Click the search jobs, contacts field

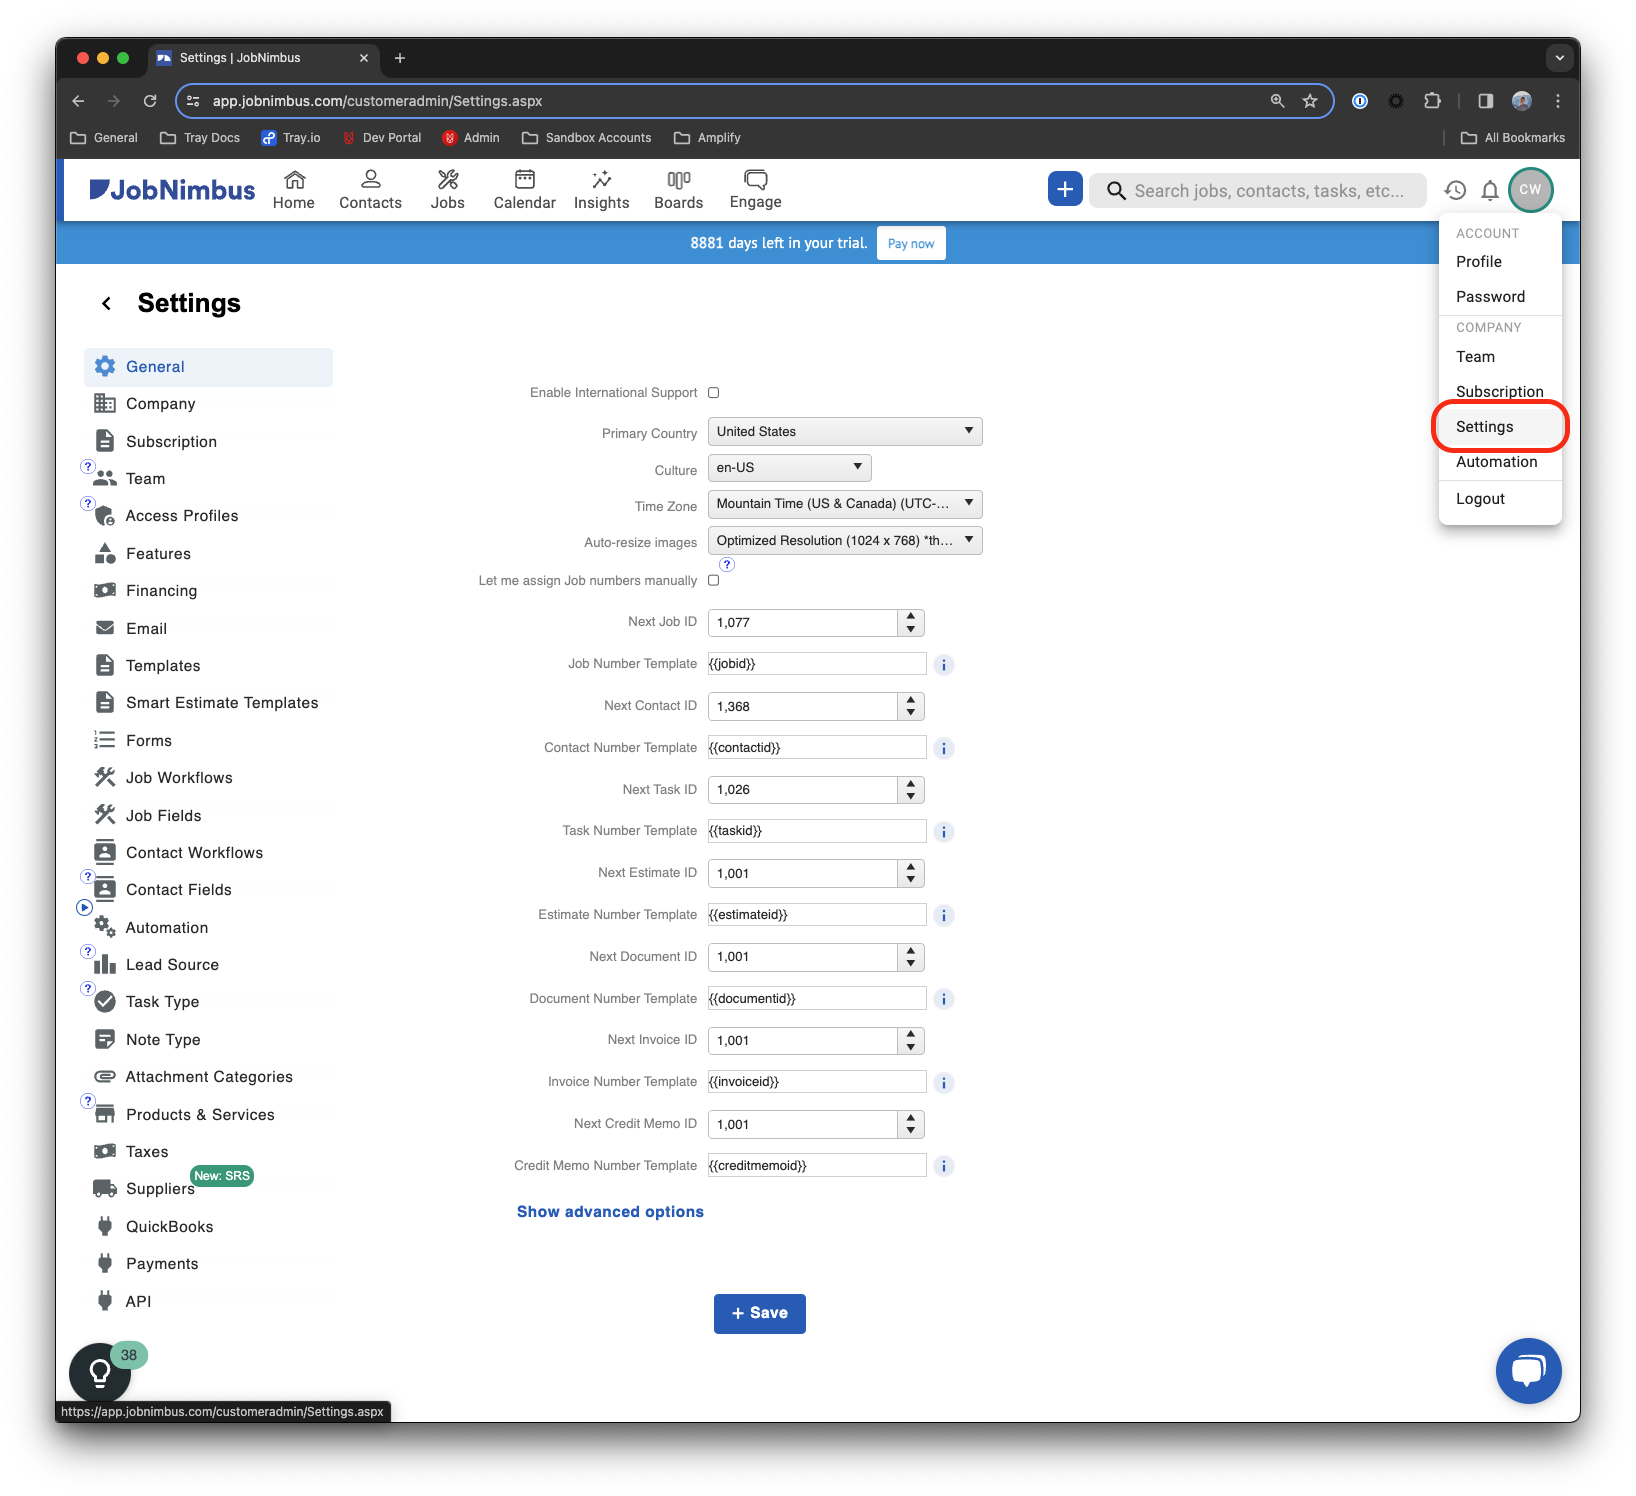click(1258, 190)
